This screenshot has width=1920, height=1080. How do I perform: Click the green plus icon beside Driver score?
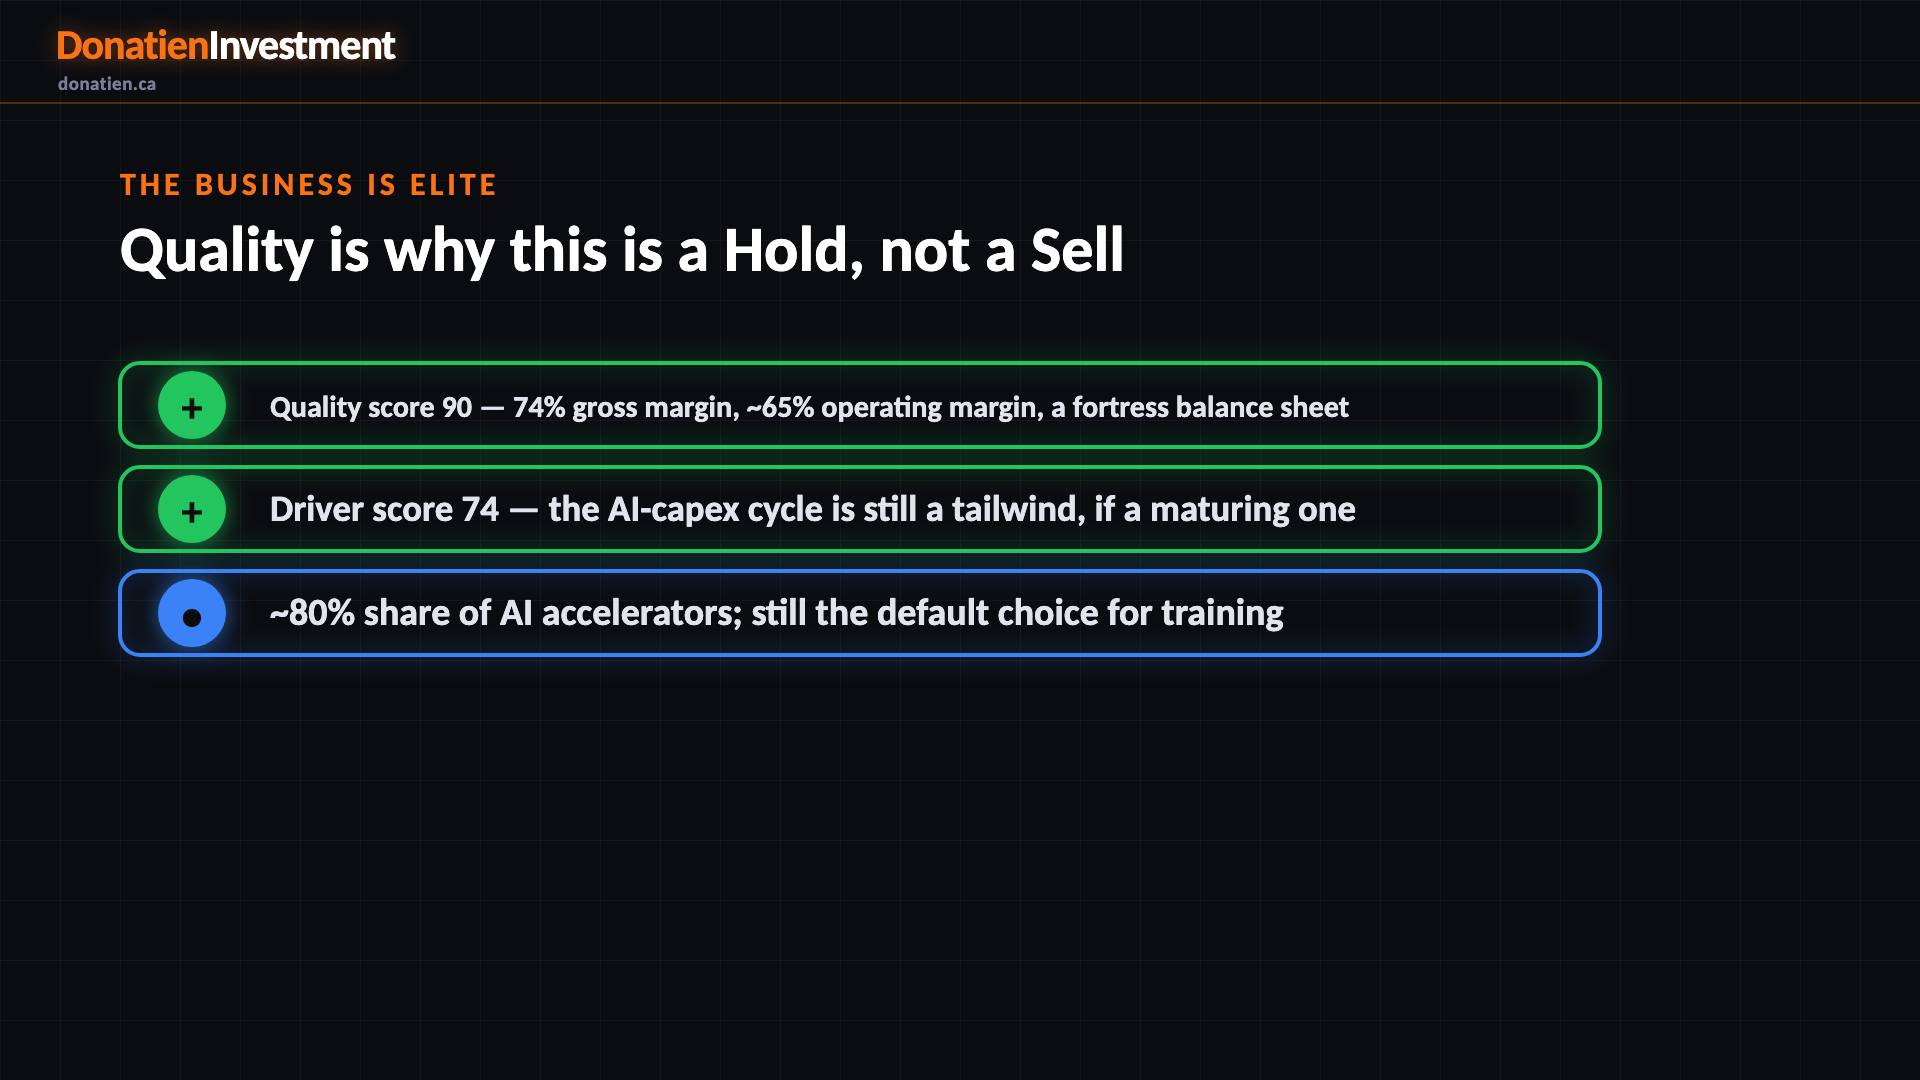192,509
